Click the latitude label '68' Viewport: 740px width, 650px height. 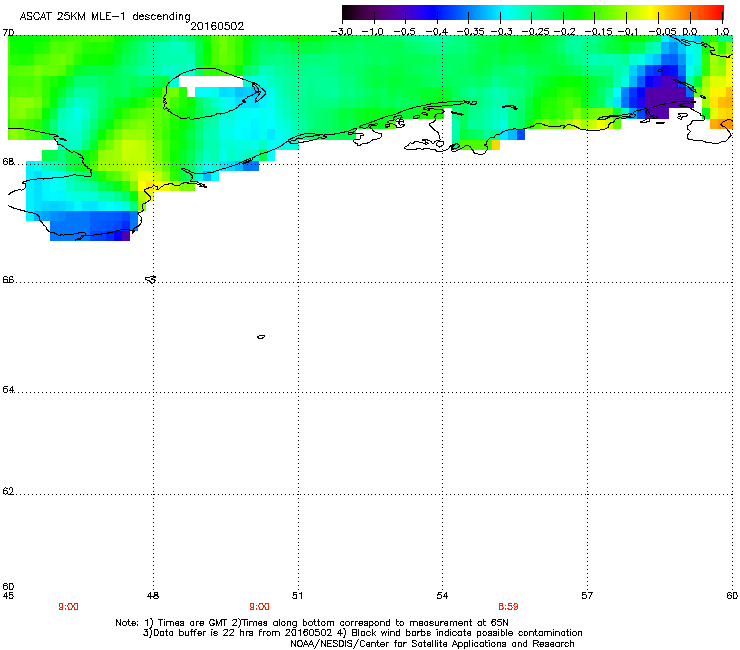click(8, 162)
